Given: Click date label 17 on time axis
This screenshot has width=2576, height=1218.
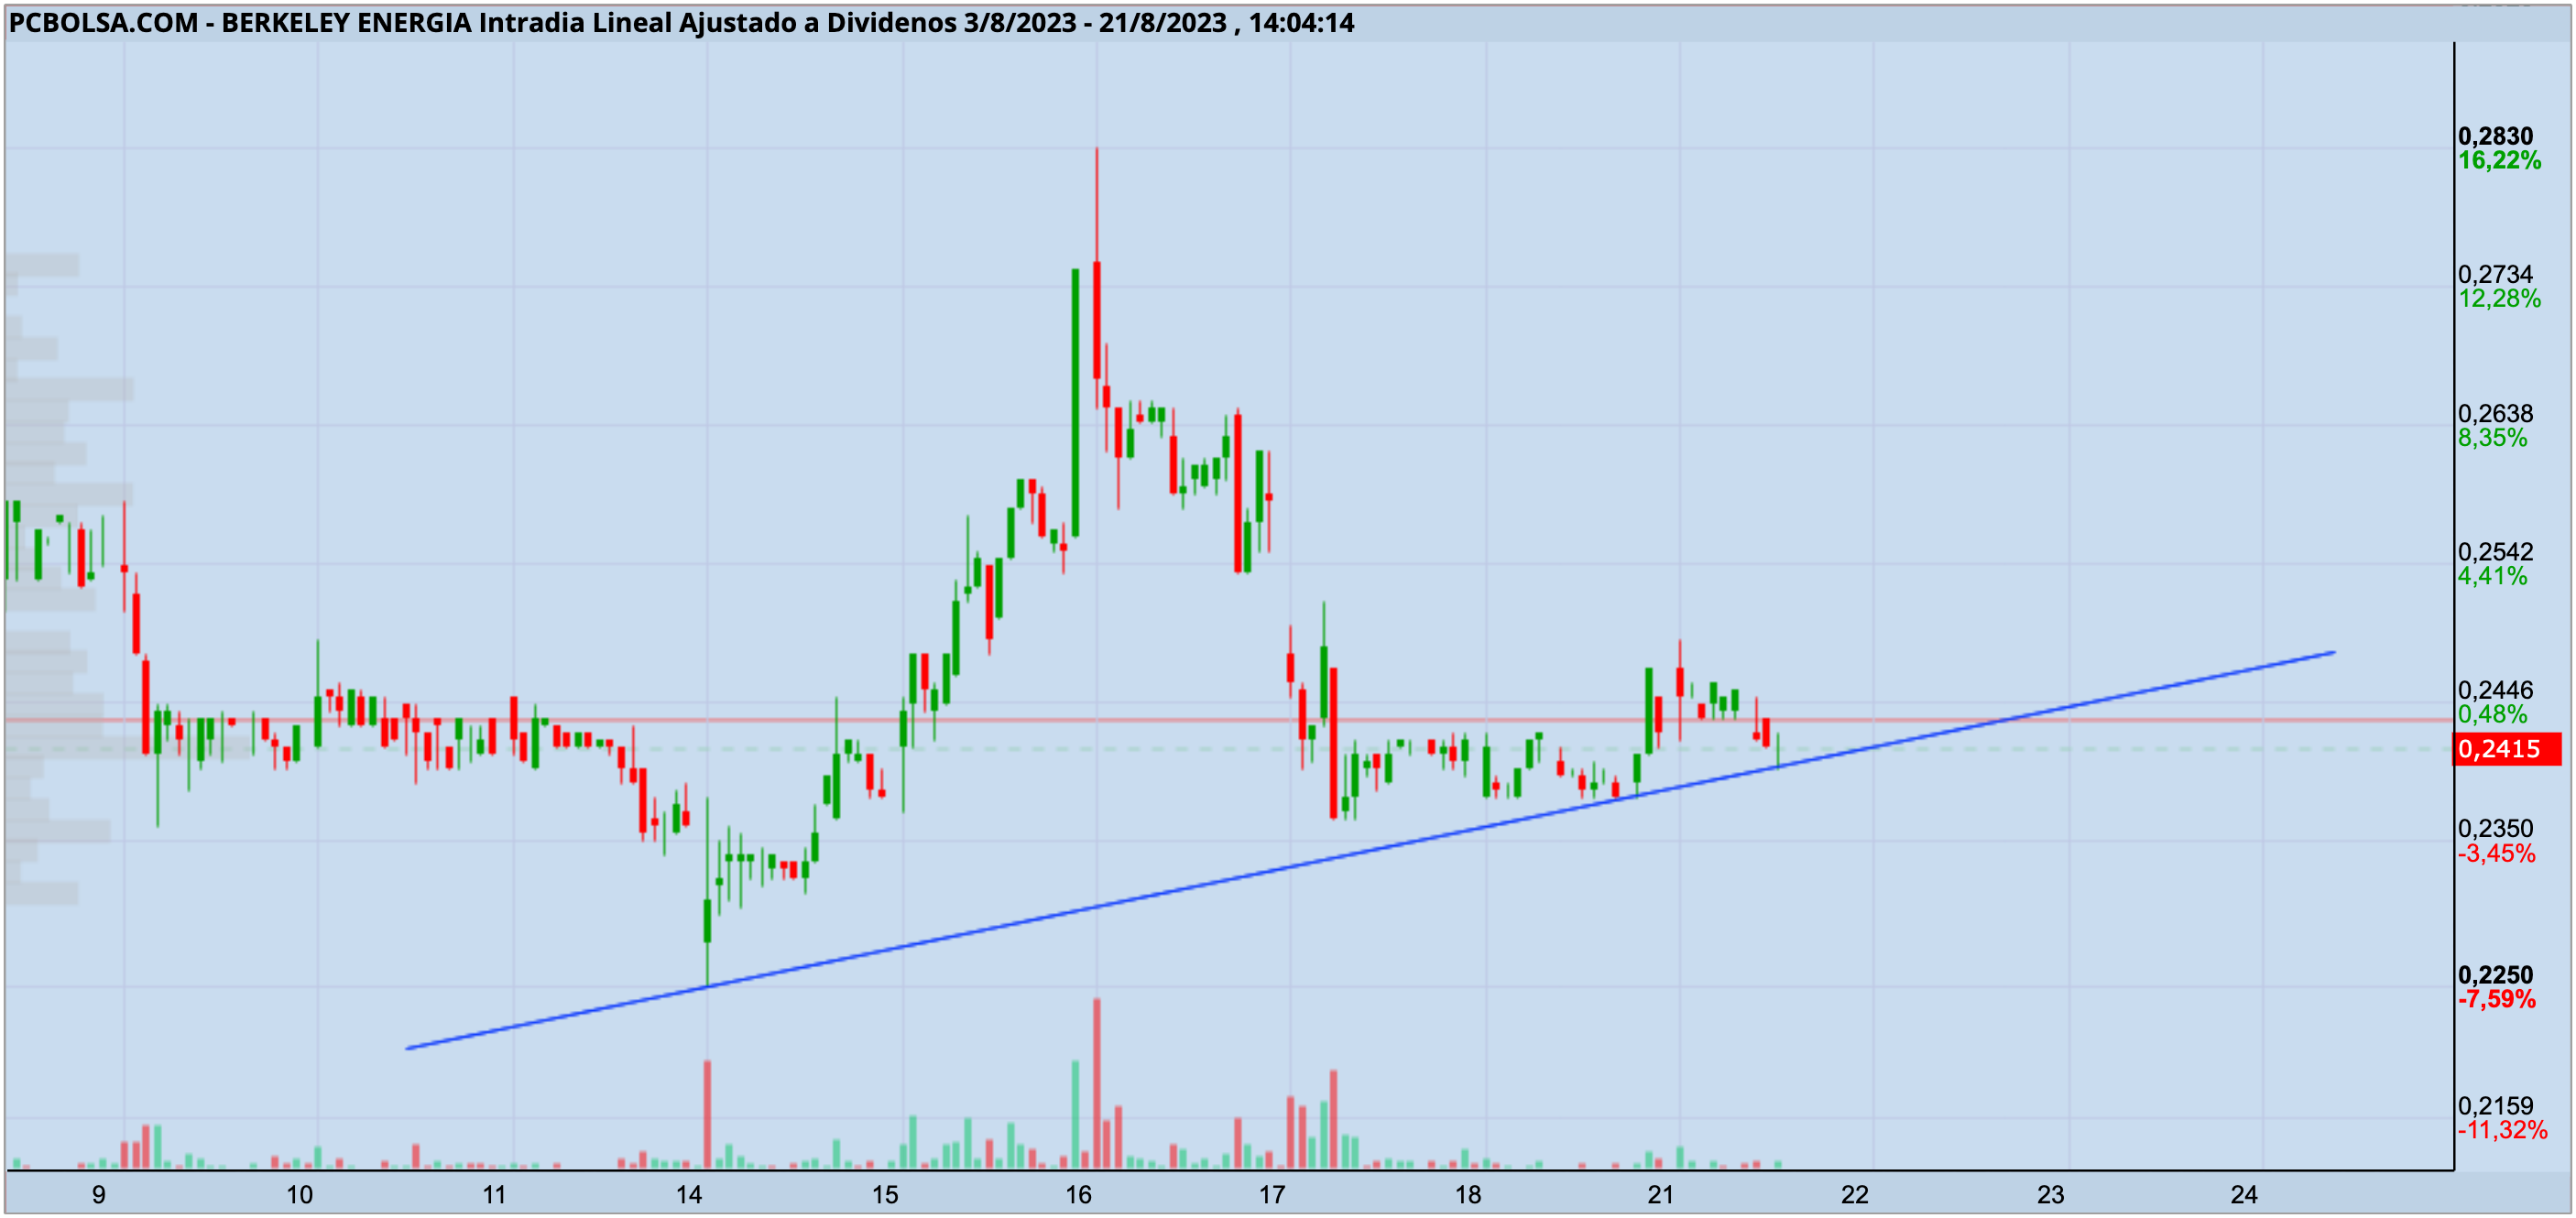Looking at the screenshot, I should click(x=1272, y=1194).
